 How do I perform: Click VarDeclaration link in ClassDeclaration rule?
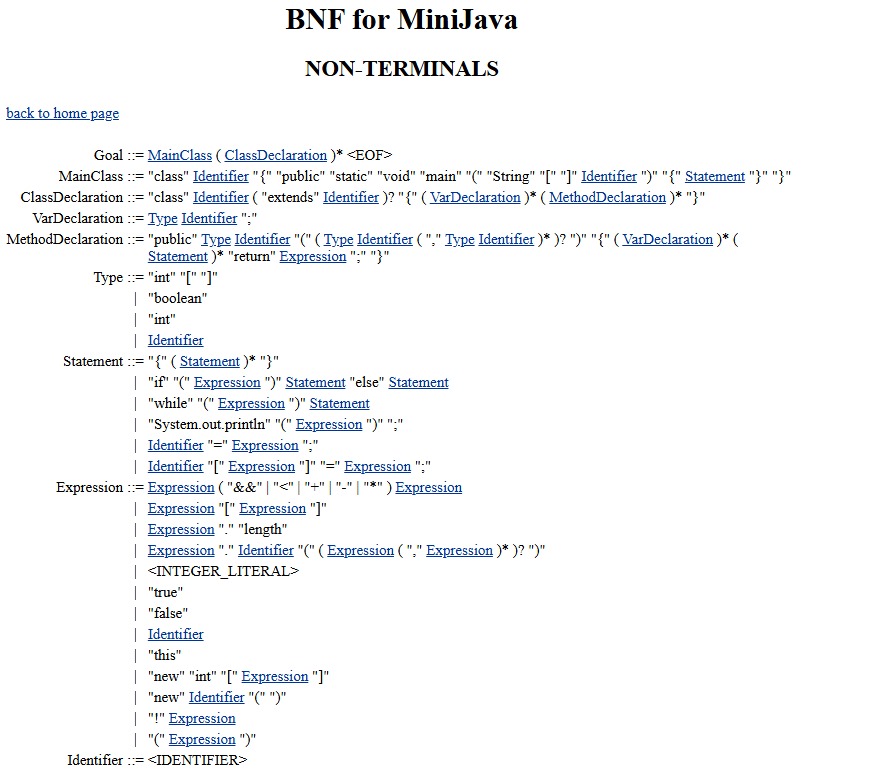click(475, 197)
